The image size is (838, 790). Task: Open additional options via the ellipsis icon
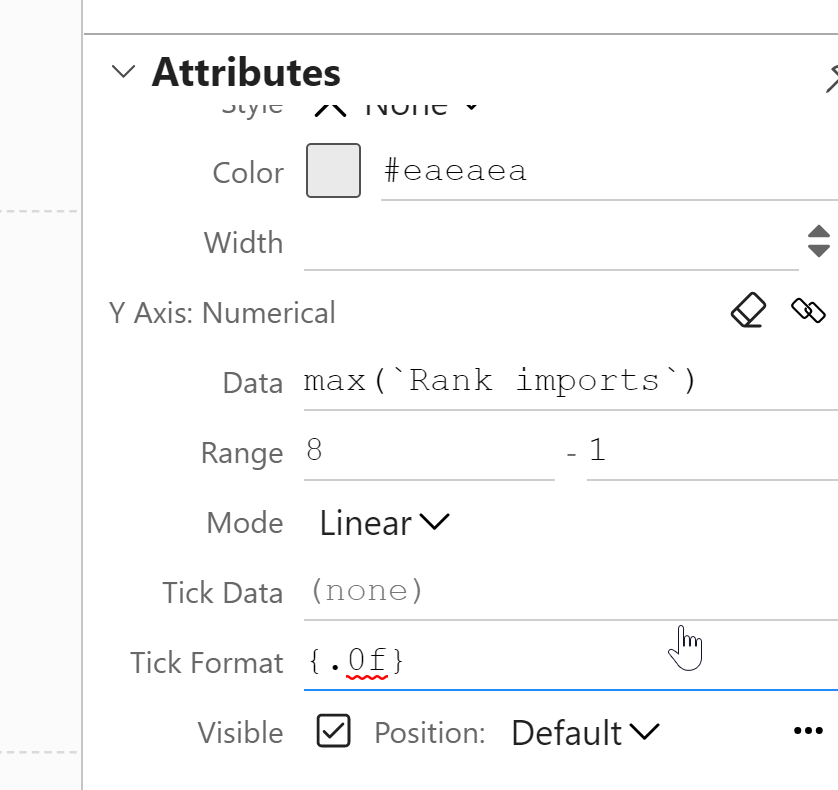coord(807,731)
